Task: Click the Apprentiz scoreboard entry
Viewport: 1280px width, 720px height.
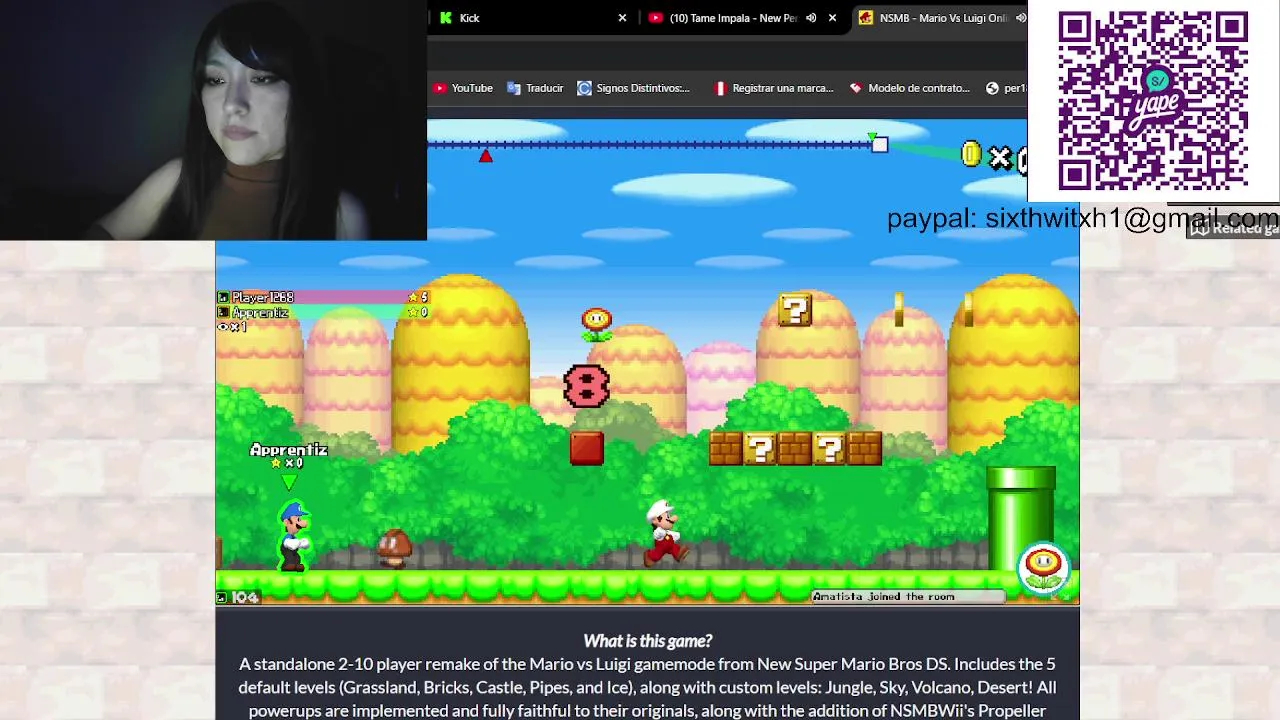Action: 322,313
